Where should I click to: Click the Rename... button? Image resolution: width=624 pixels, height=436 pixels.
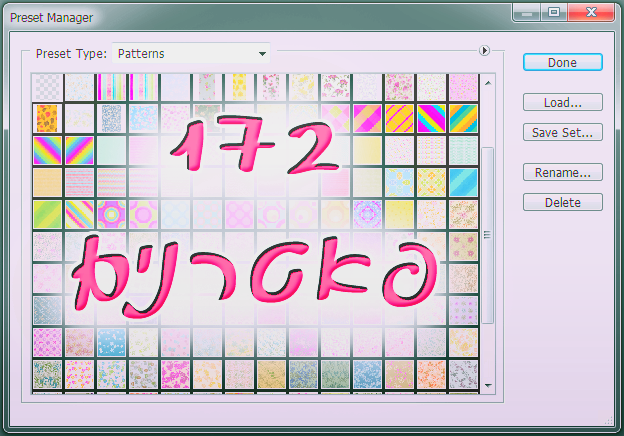(563, 172)
